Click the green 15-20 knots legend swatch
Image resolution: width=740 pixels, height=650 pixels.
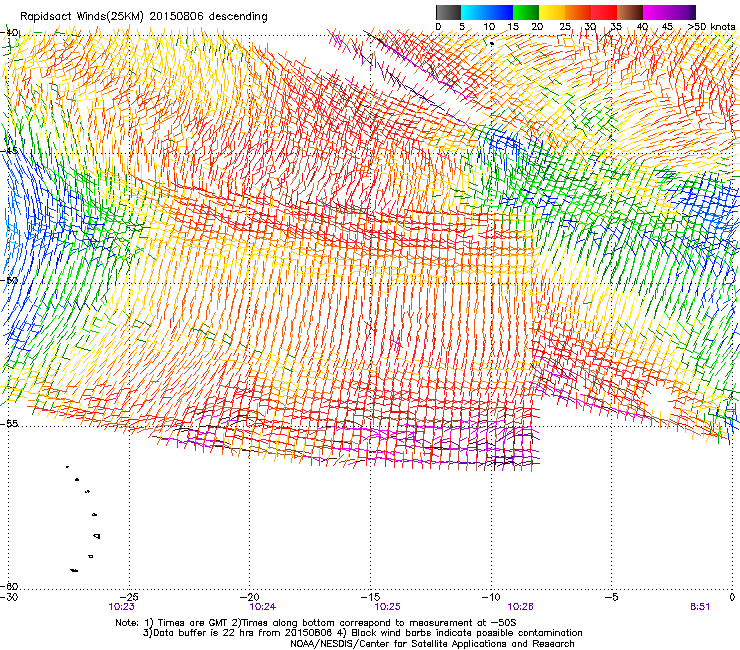pyautogui.click(x=526, y=12)
